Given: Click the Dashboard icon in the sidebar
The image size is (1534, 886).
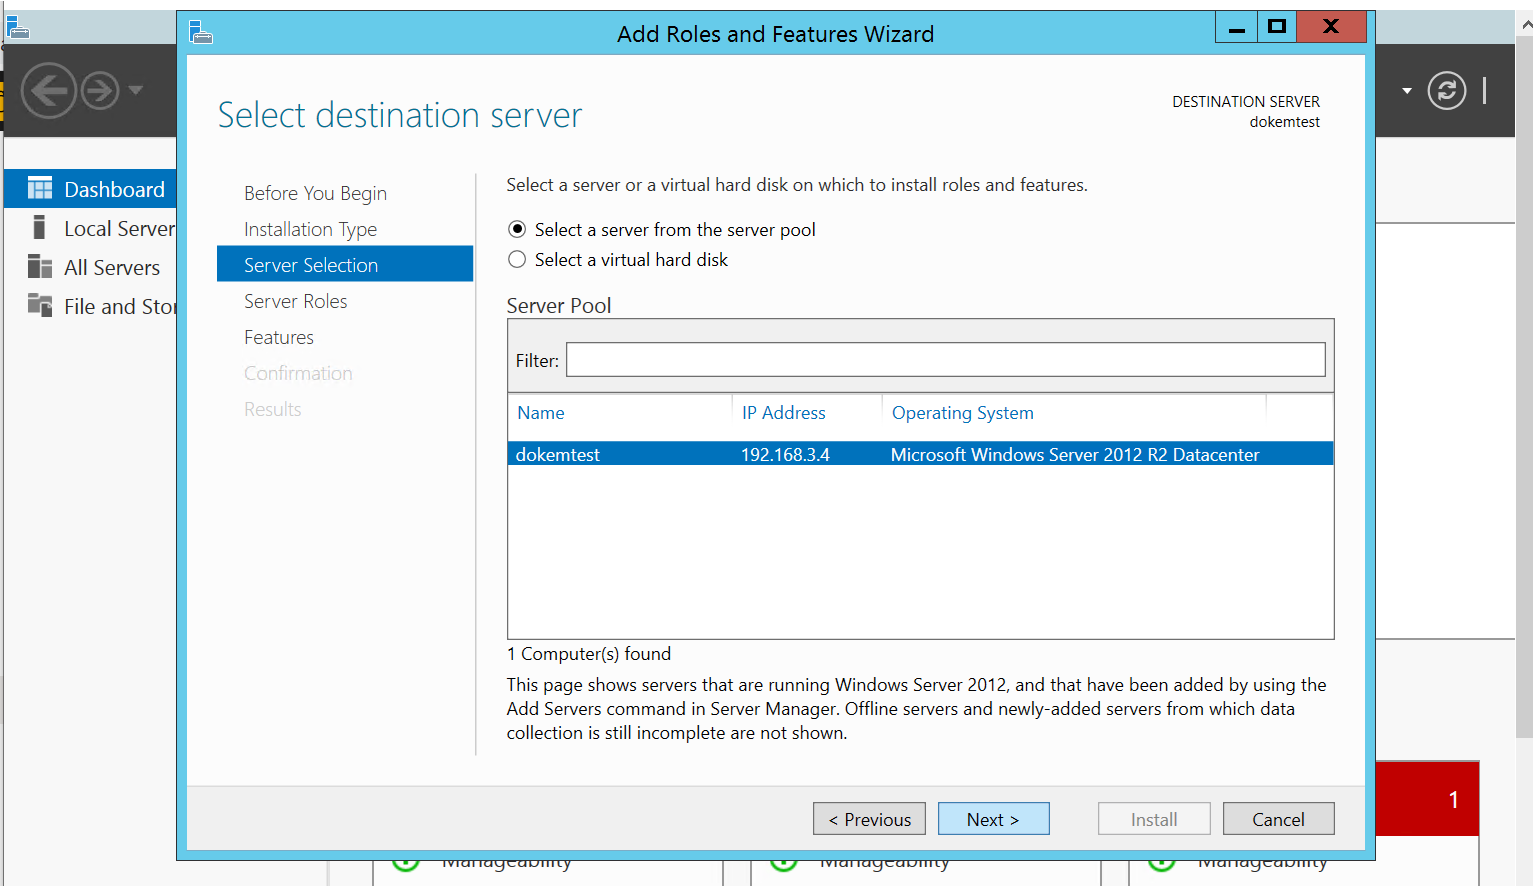Looking at the screenshot, I should pyautogui.click(x=40, y=189).
